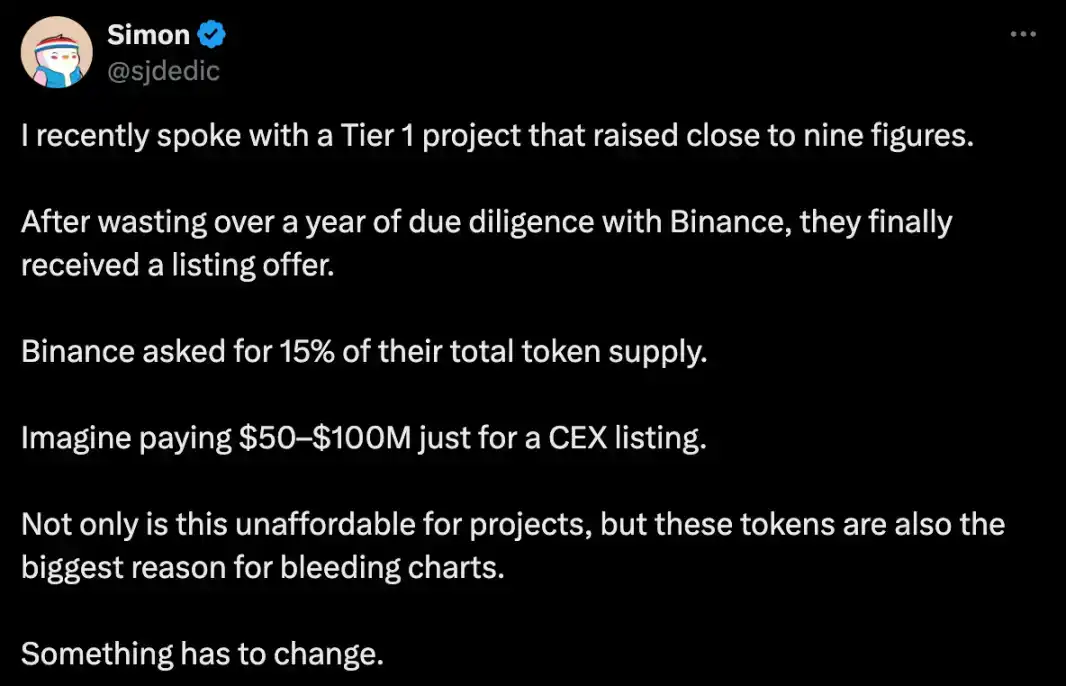1066x686 pixels.
Task: Open the three-dot more options menu
Action: 1023,35
